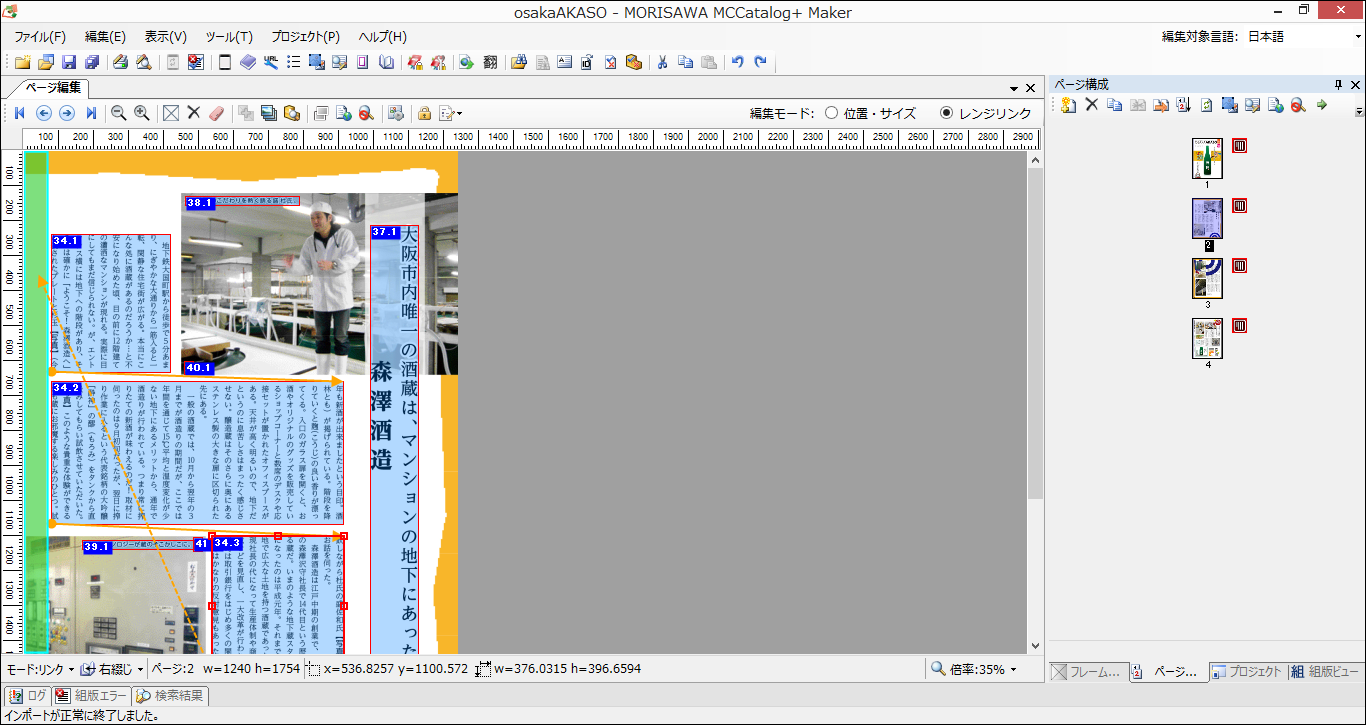Viewport: 1366px width, 725px height.
Task: Click the open folder icon
Action: 46,62
